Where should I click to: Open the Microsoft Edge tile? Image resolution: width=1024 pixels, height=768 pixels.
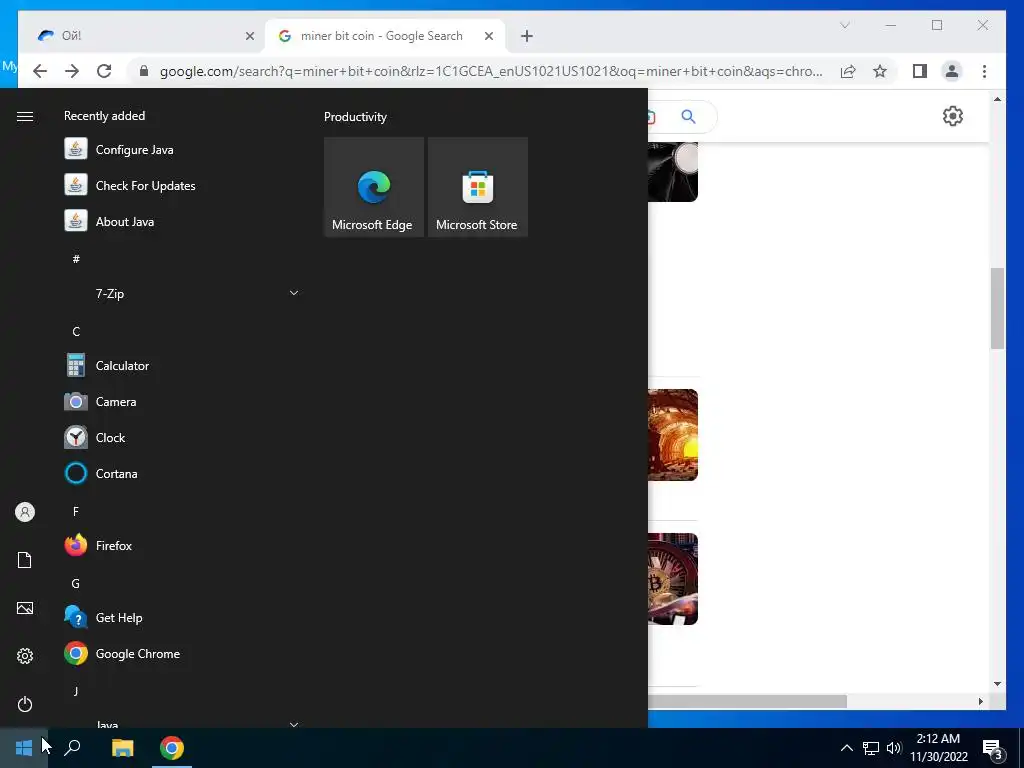[x=374, y=187]
